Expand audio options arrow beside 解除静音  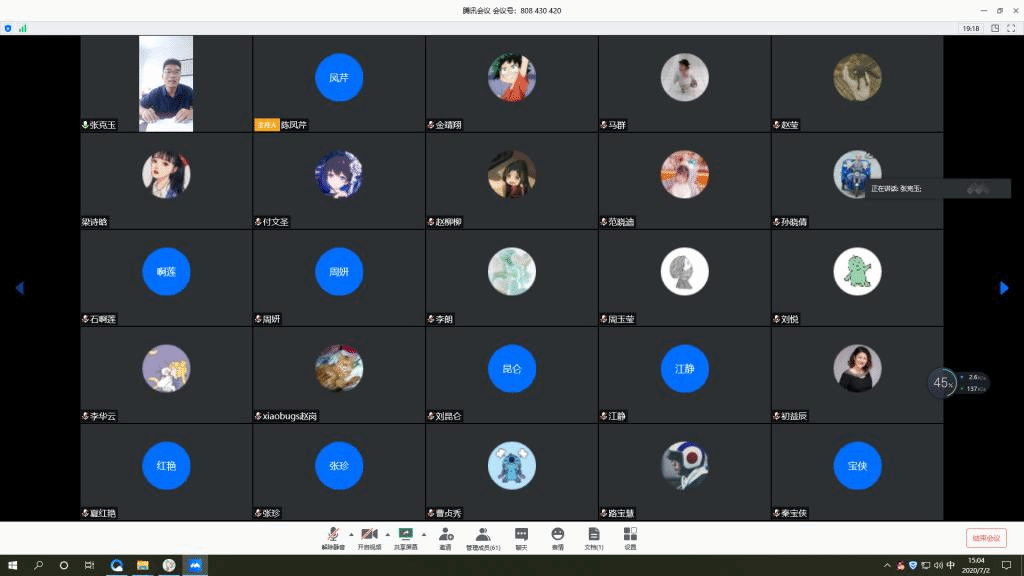(x=350, y=534)
